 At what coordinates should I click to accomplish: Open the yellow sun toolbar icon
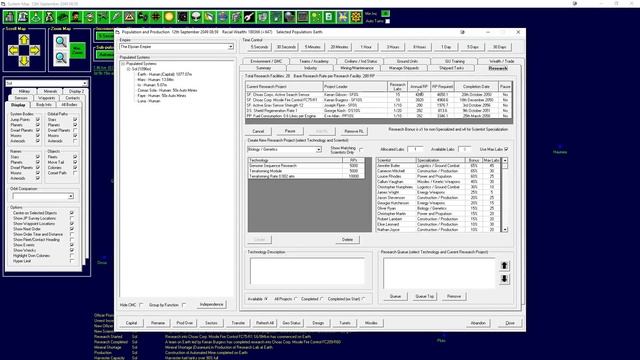(x=169, y=17)
